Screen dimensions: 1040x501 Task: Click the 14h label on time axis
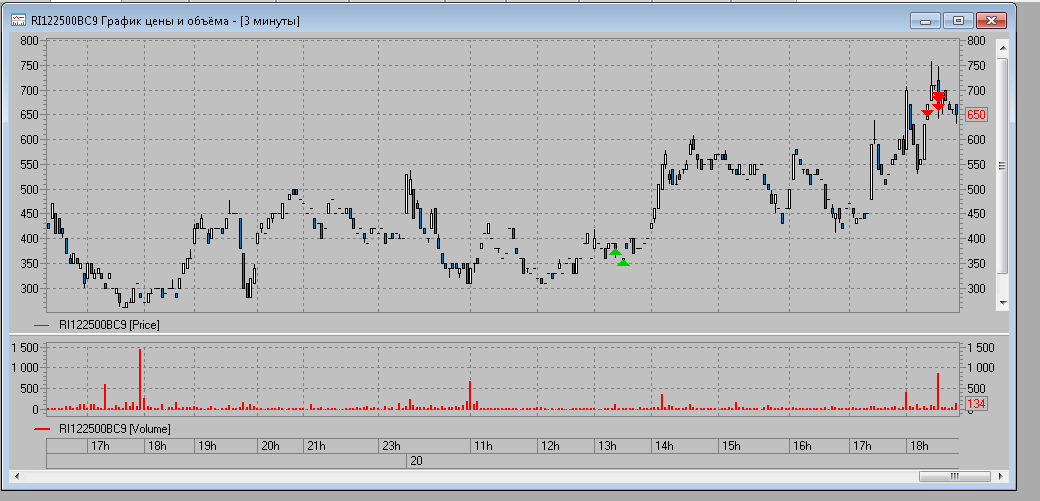tap(664, 446)
